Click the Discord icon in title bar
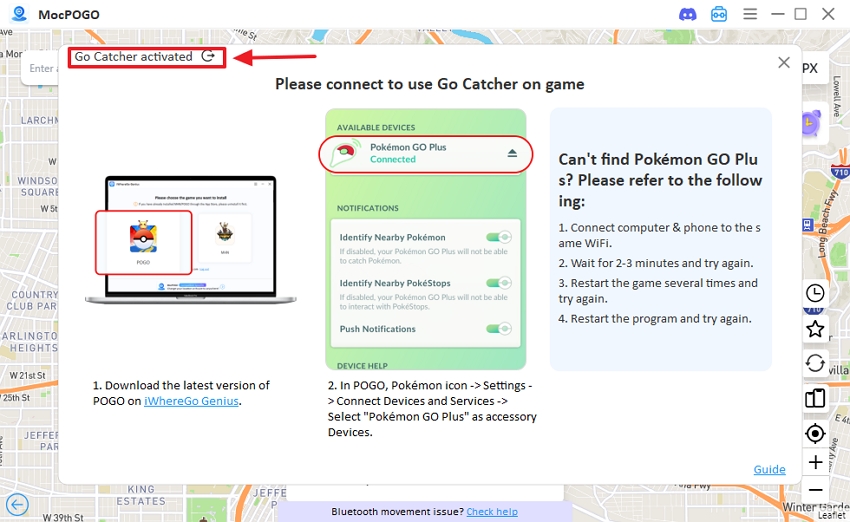Screen dimensions: 850x522 pos(687,14)
